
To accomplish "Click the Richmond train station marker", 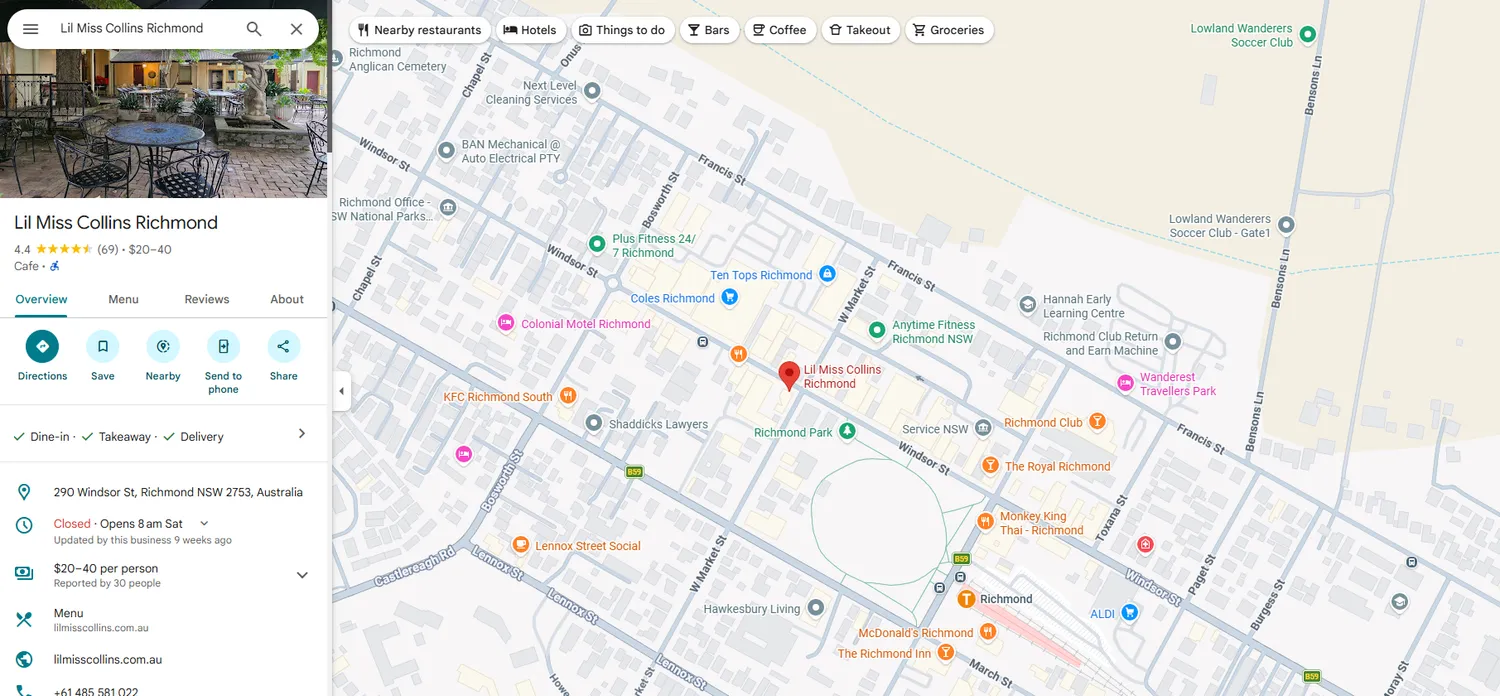I will click(x=966, y=599).
